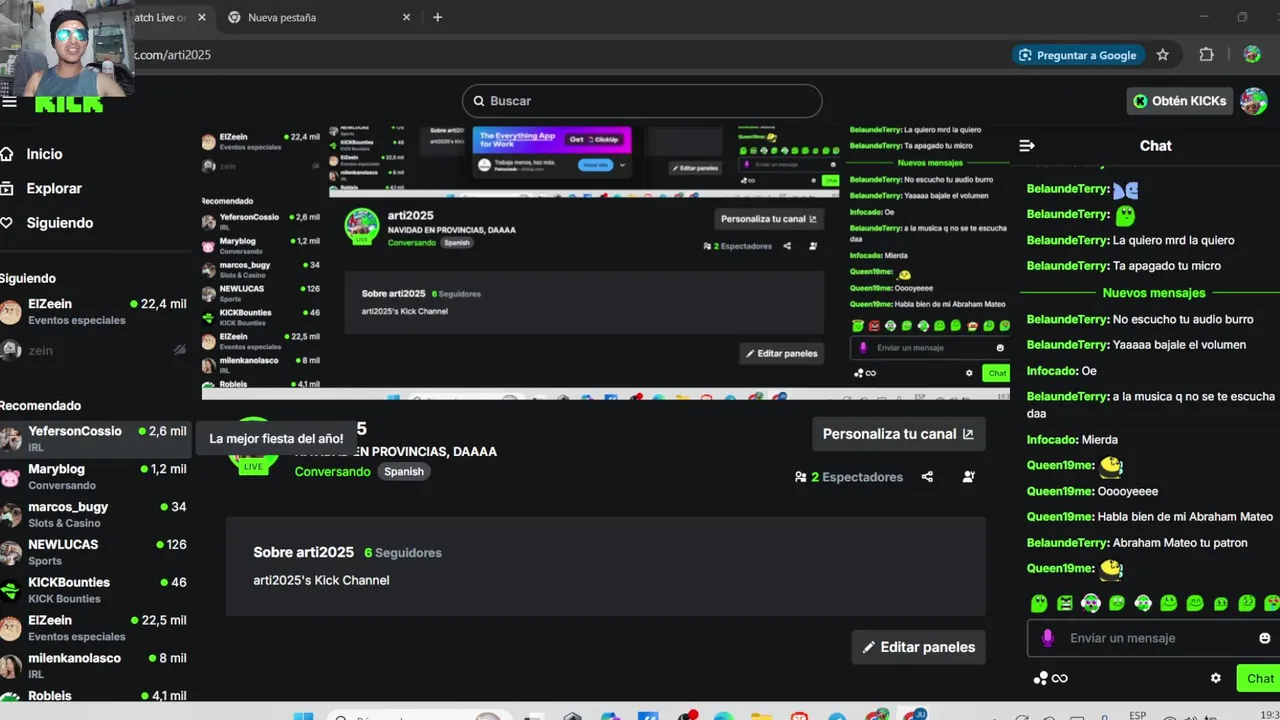Open a new browser tab

click(x=437, y=17)
